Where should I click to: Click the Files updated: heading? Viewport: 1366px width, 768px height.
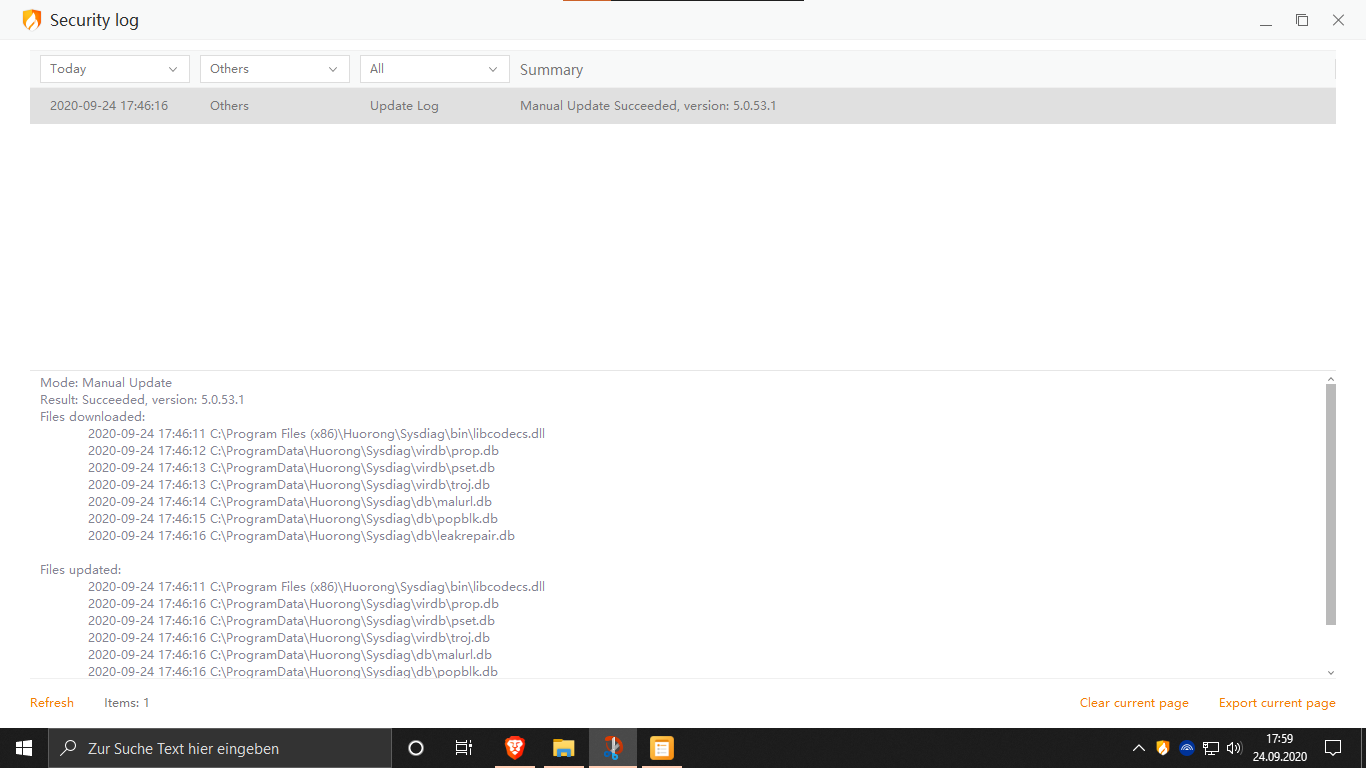pos(80,570)
